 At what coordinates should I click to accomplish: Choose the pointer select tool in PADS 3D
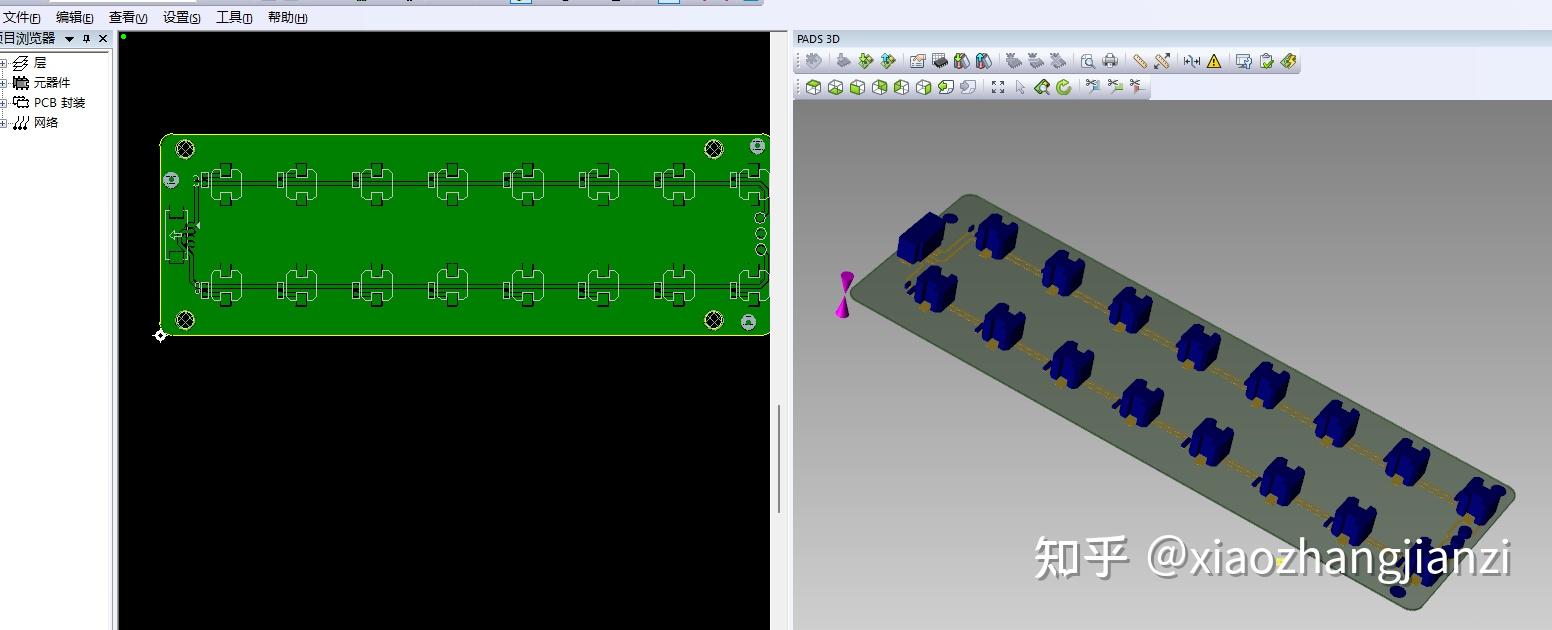1019,87
